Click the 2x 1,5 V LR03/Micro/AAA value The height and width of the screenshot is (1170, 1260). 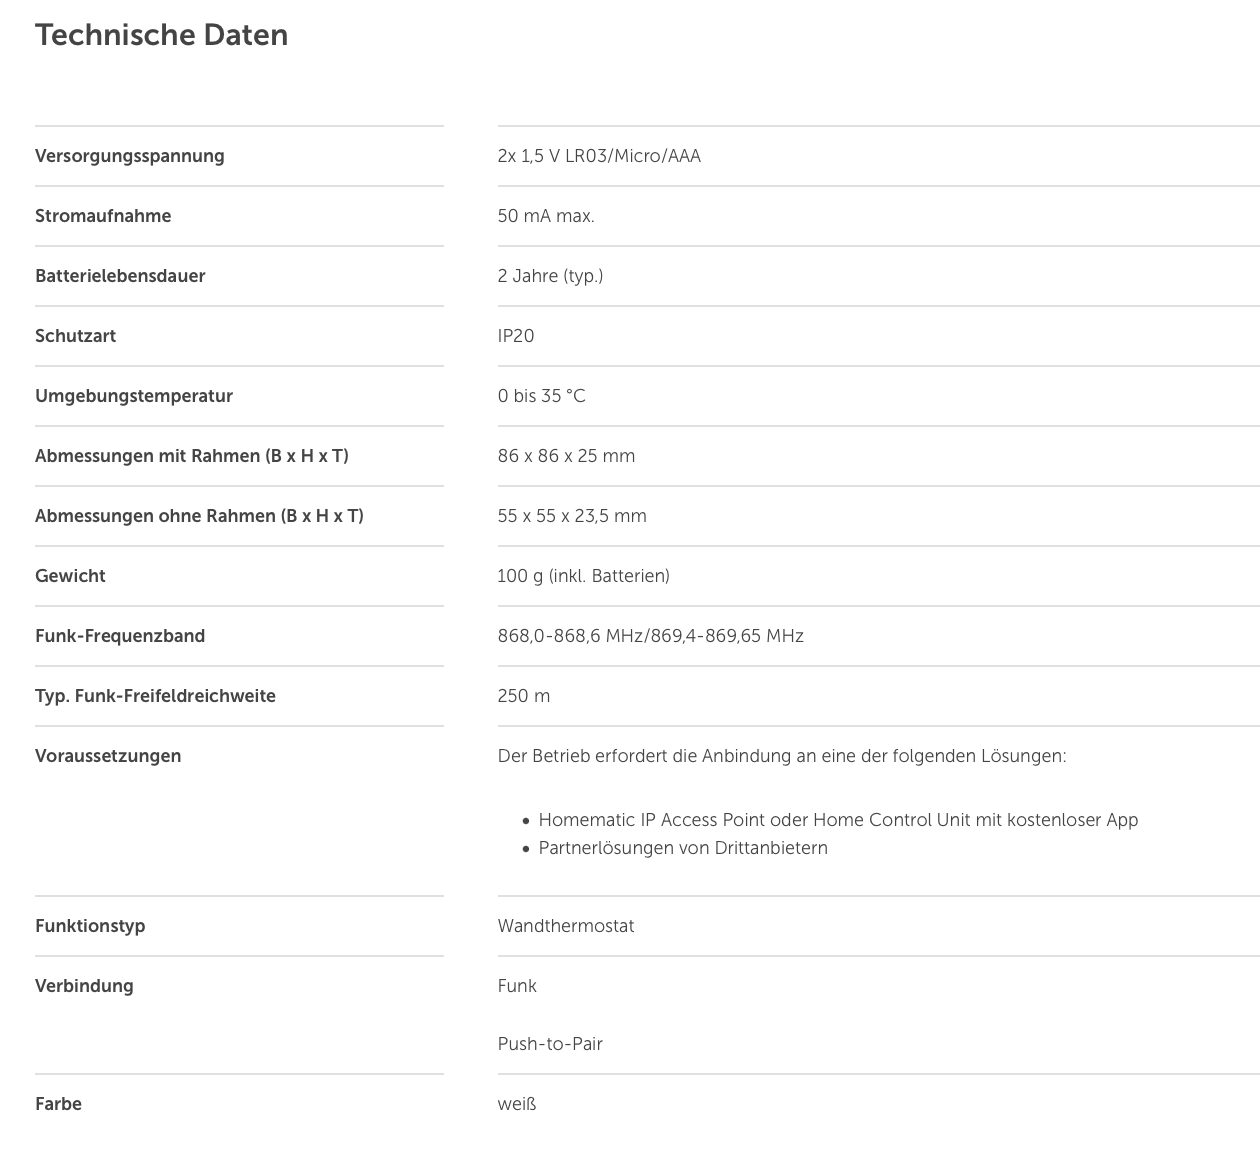(x=599, y=156)
